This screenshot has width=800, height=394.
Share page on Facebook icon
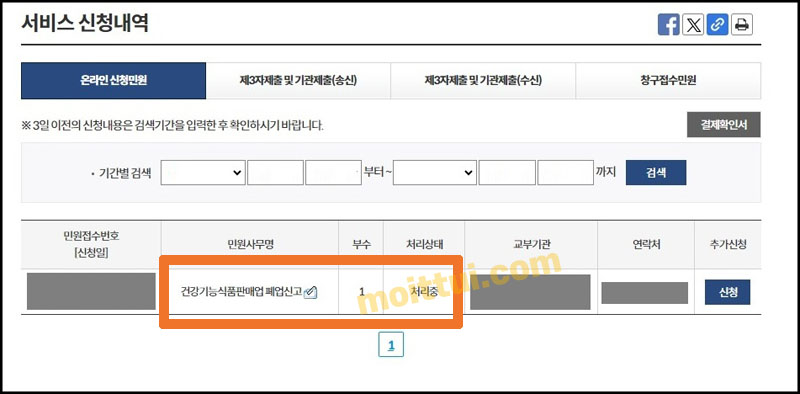pyautogui.click(x=668, y=24)
